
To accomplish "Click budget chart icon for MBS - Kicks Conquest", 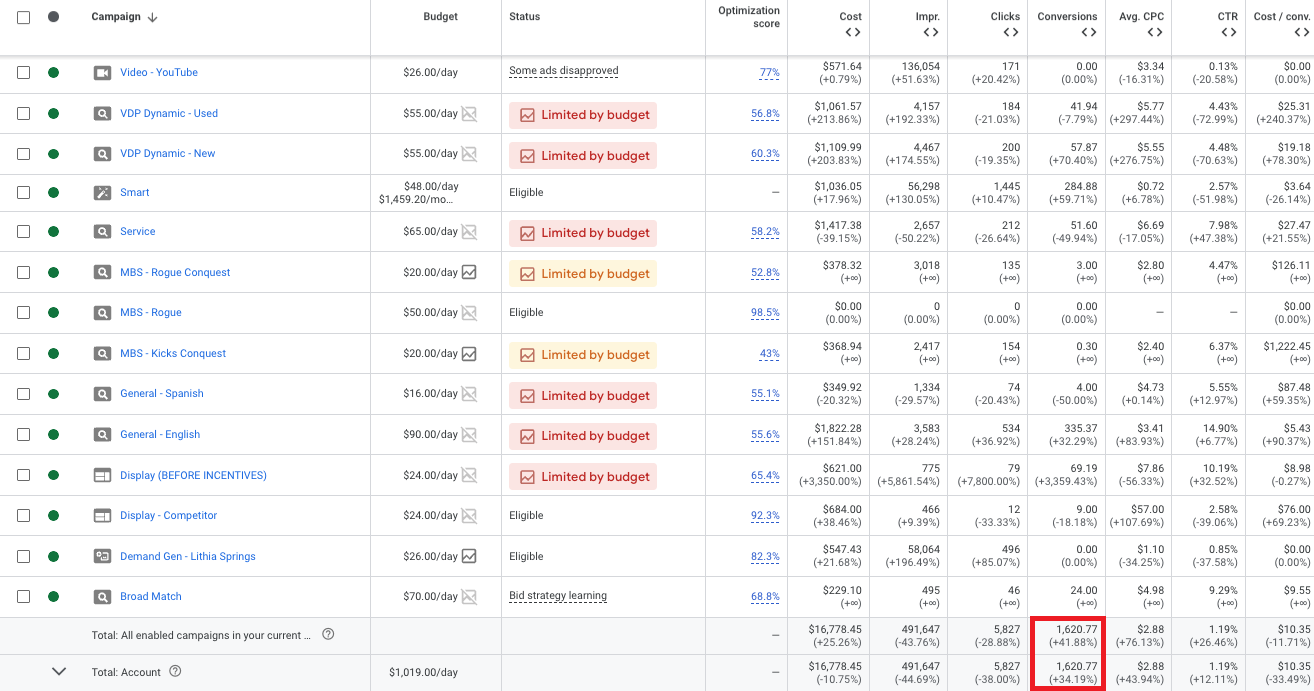I will tap(469, 353).
